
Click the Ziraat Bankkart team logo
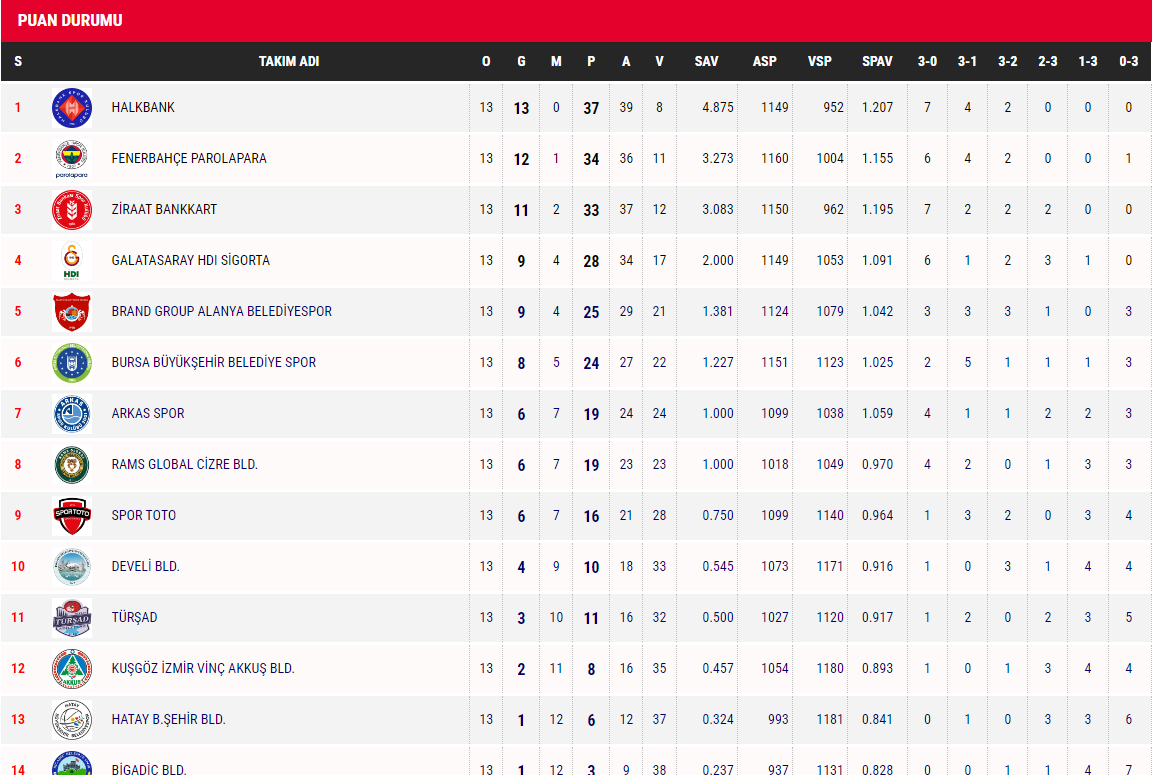pos(72,209)
